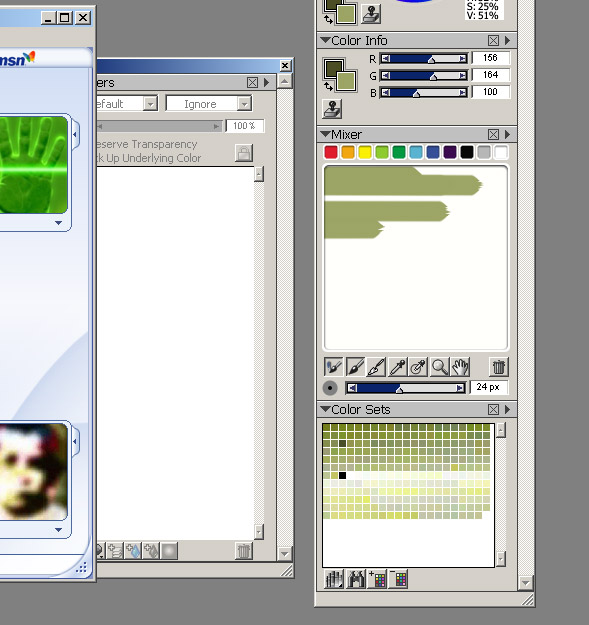Click the B slider in Color Info
The width and height of the screenshot is (589, 625).
point(424,93)
